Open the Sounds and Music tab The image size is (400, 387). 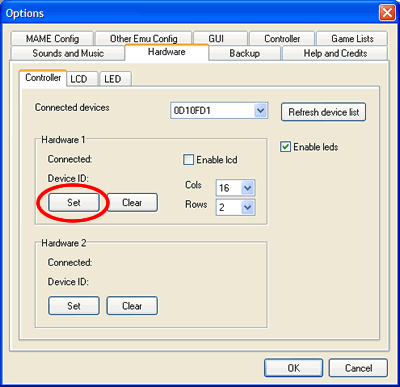coord(68,53)
